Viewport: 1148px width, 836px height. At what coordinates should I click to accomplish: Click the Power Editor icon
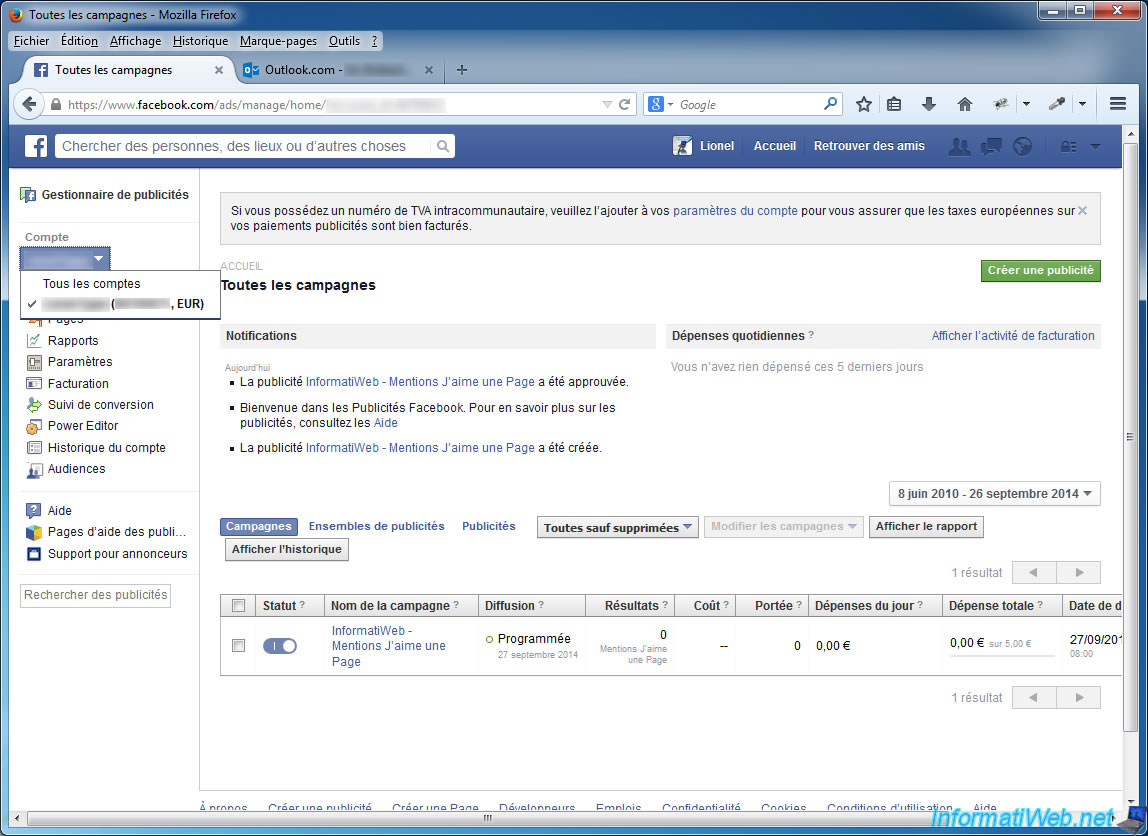[34, 426]
